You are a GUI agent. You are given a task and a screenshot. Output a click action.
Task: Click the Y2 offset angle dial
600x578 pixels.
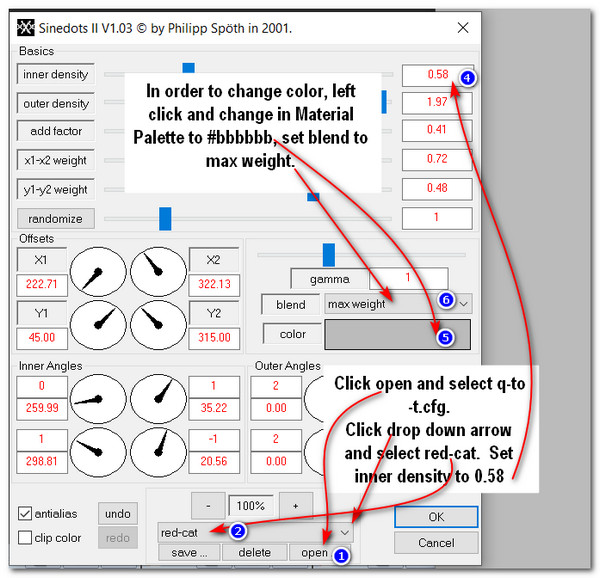pyautogui.click(x=157, y=319)
